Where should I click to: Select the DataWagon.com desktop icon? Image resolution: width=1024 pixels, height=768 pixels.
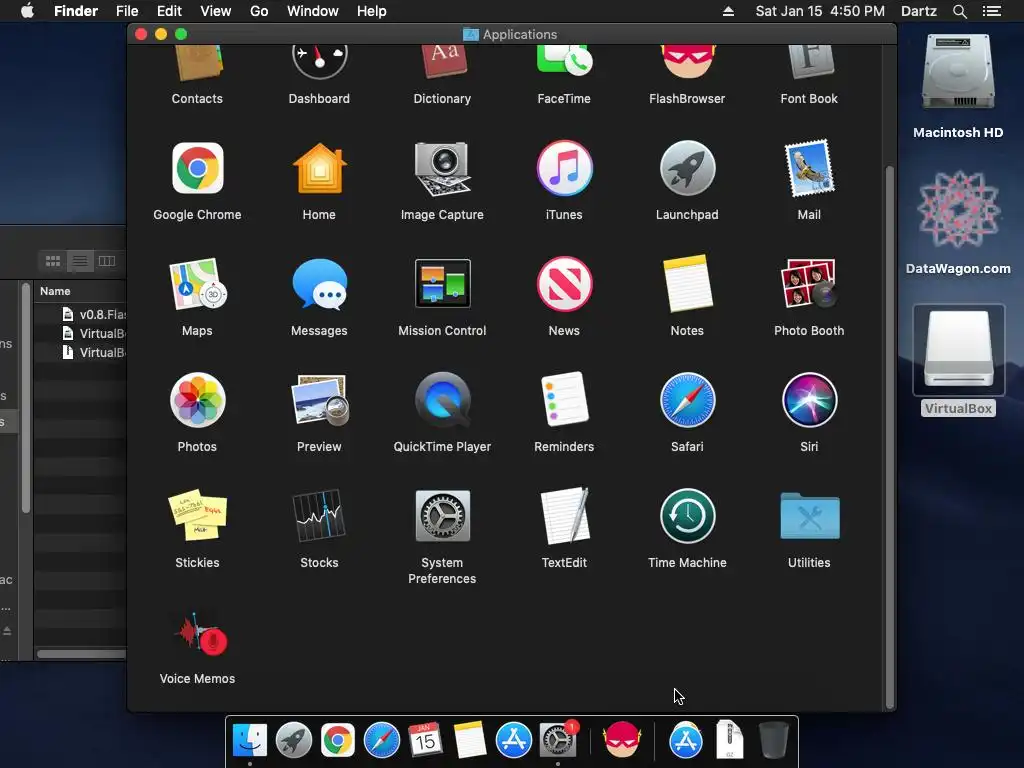pyautogui.click(x=958, y=210)
